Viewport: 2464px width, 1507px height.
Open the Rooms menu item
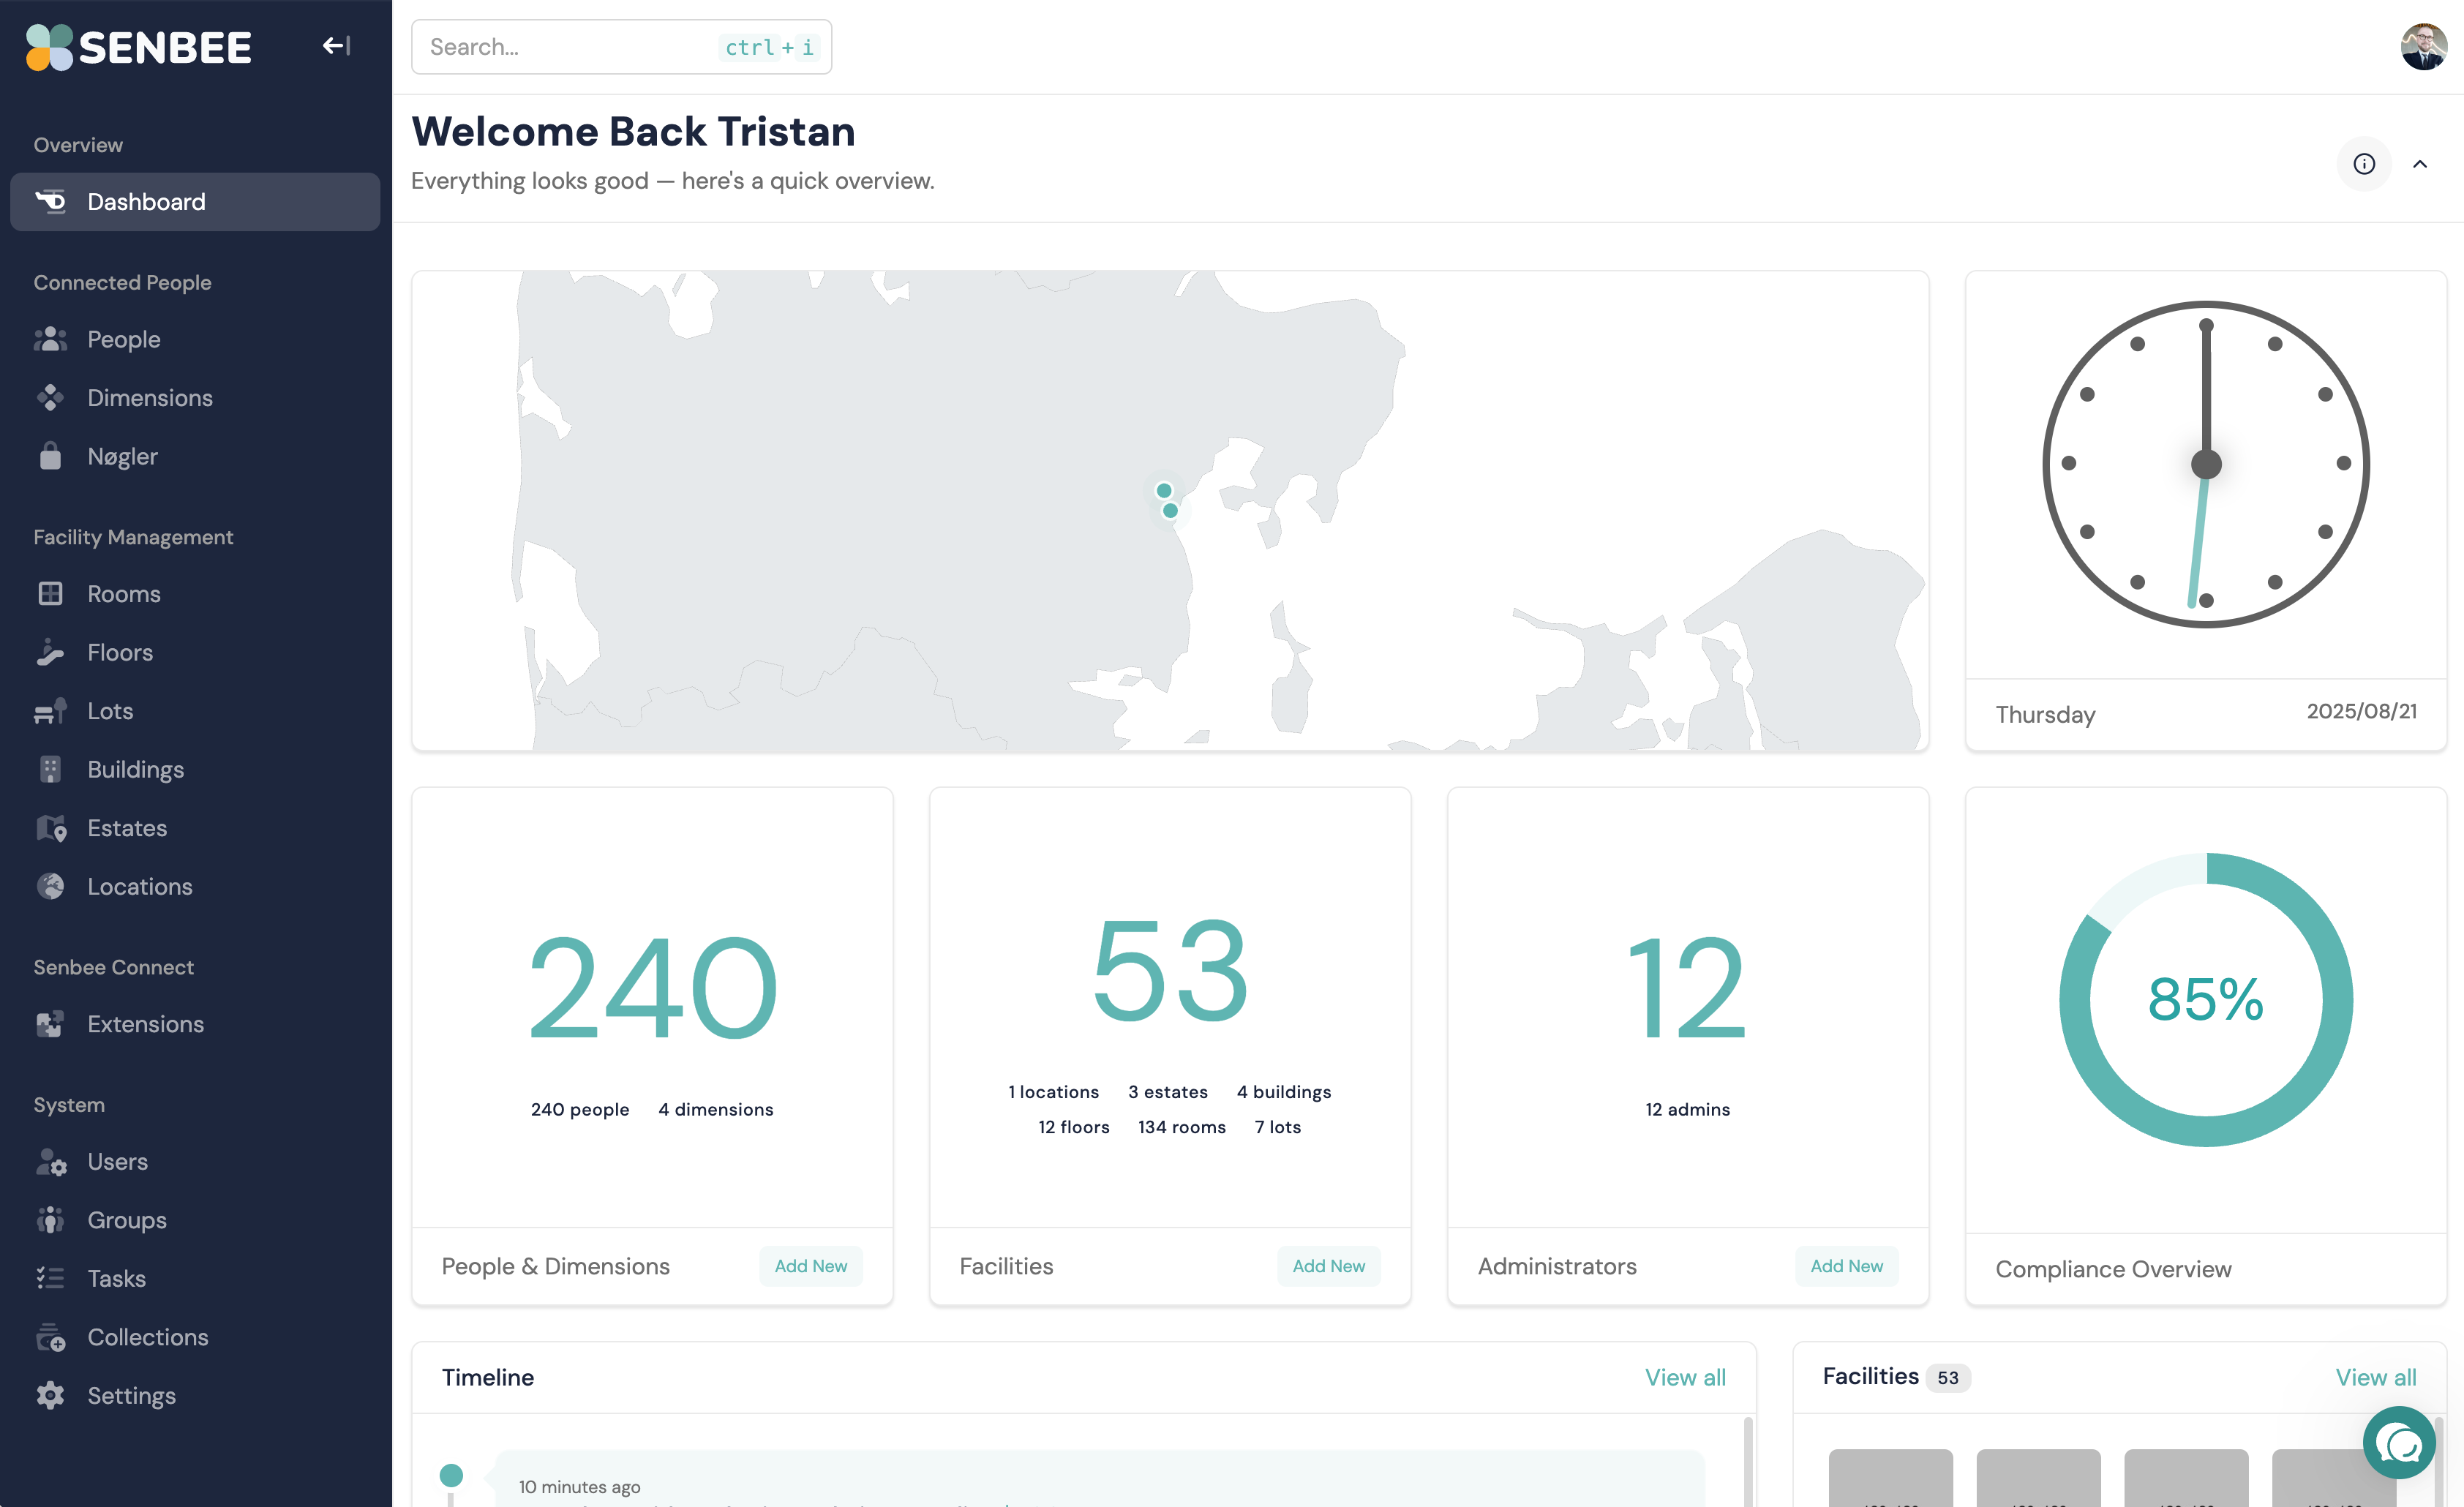[x=123, y=594]
